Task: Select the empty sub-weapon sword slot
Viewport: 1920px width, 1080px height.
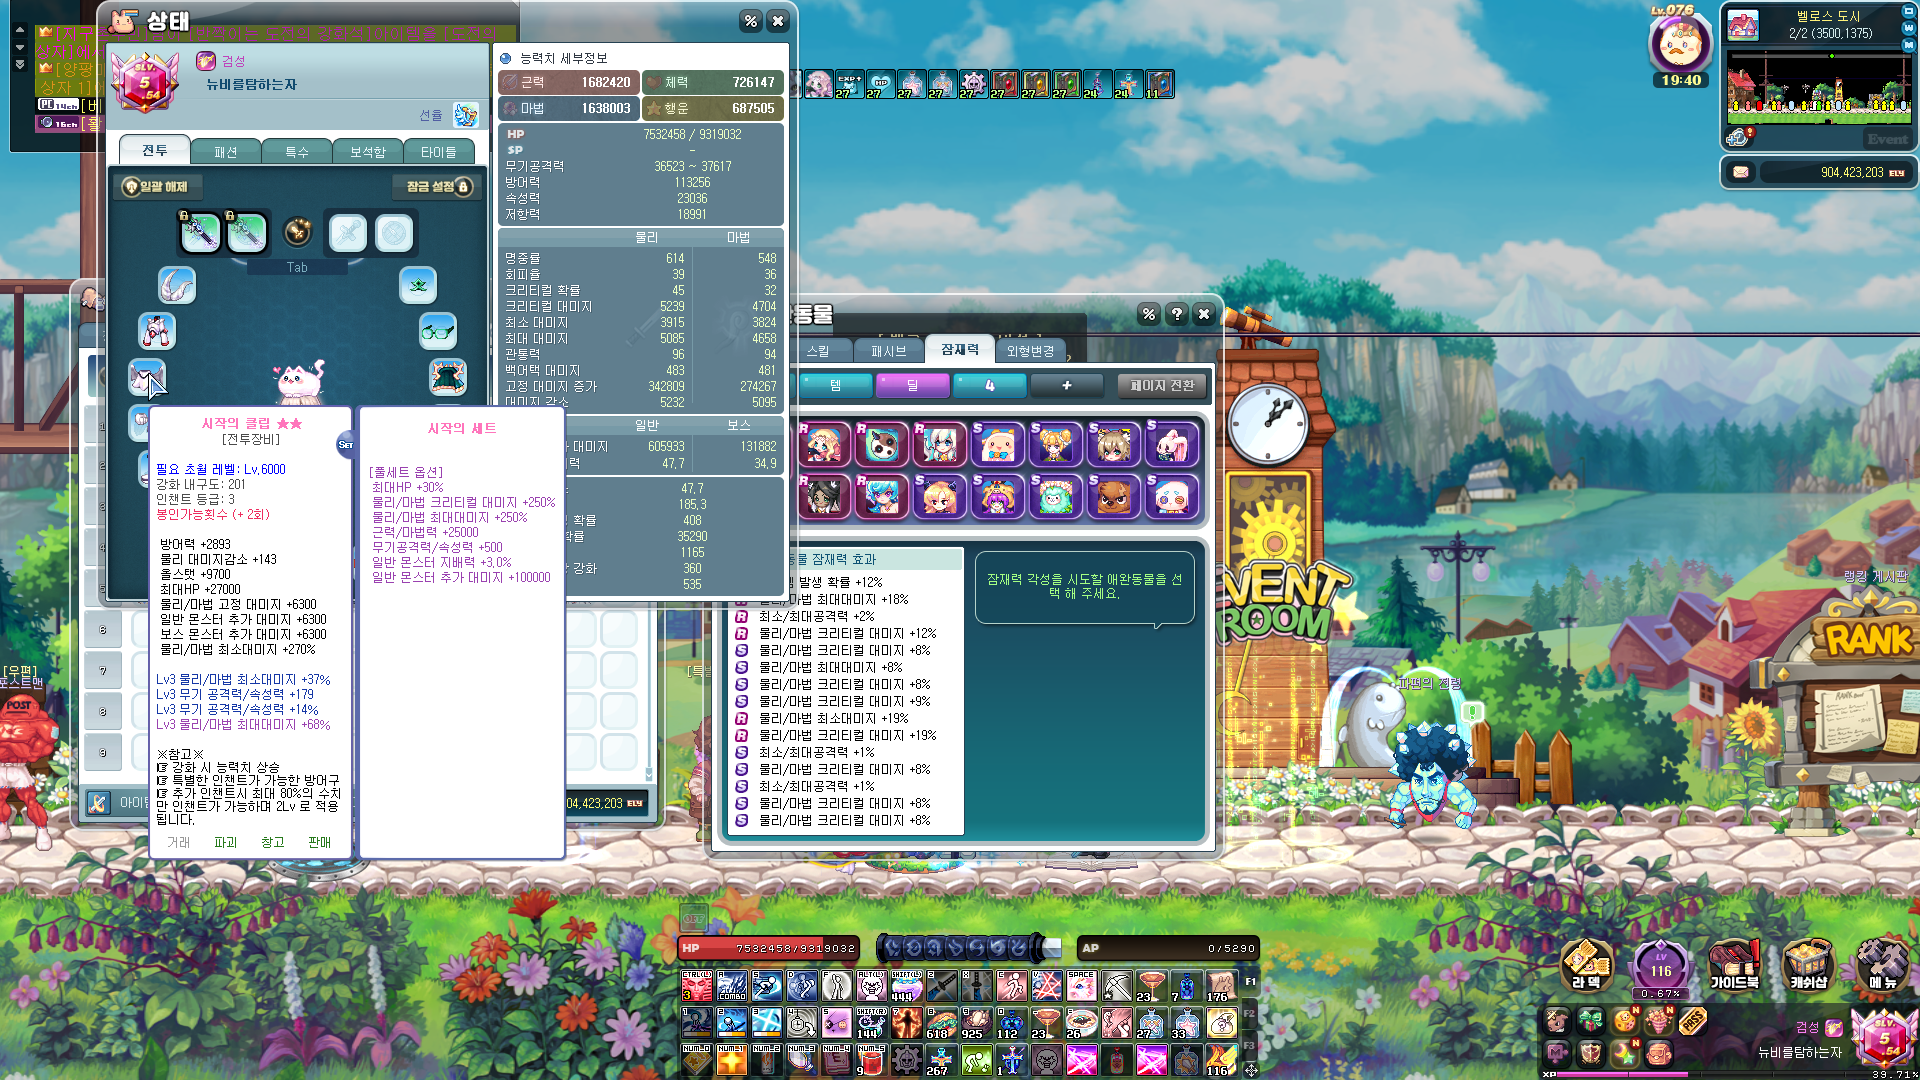Action: [348, 234]
